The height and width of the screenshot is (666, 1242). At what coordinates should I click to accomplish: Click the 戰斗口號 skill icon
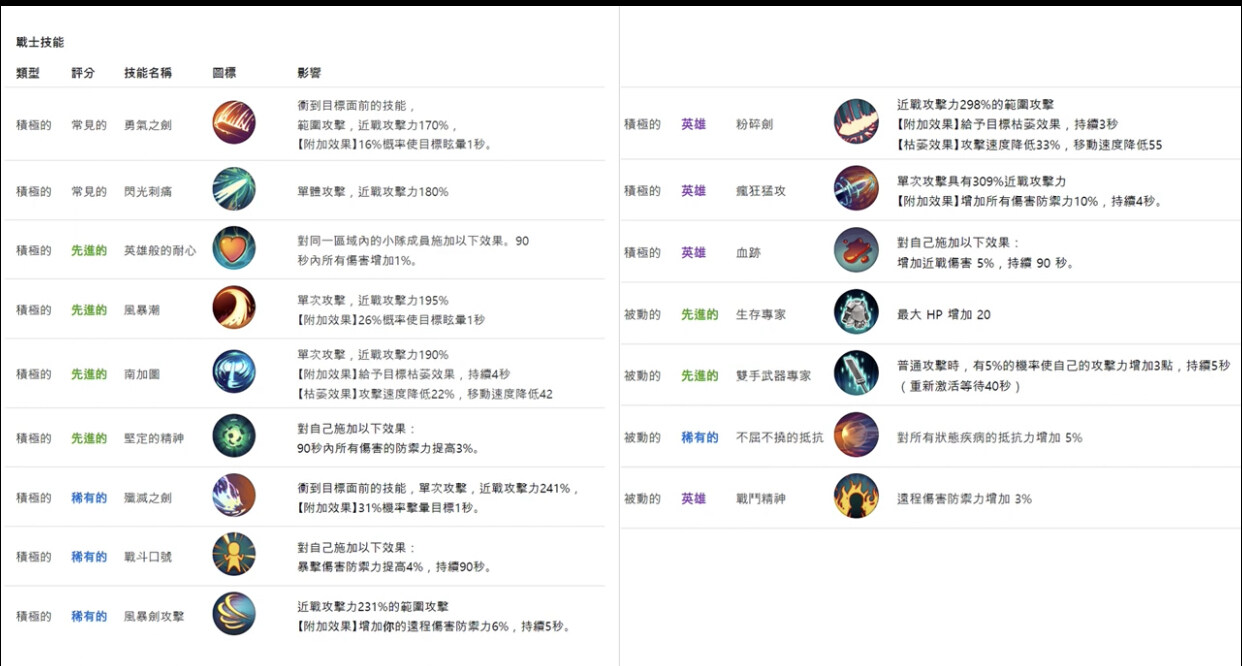click(233, 553)
